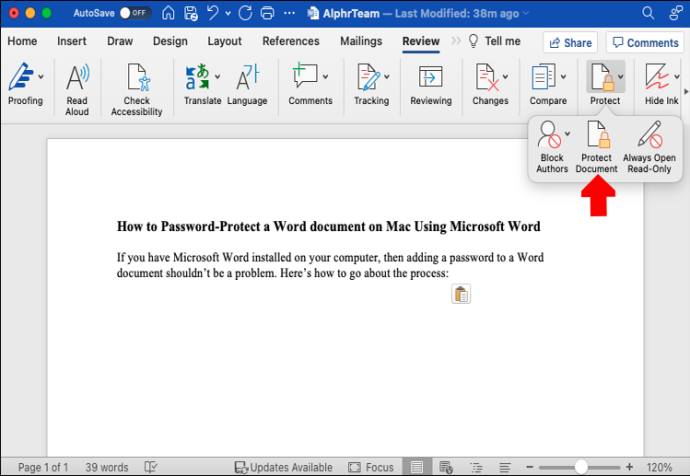Open the document title dropdown chevron
The image size is (690, 476).
525,14
